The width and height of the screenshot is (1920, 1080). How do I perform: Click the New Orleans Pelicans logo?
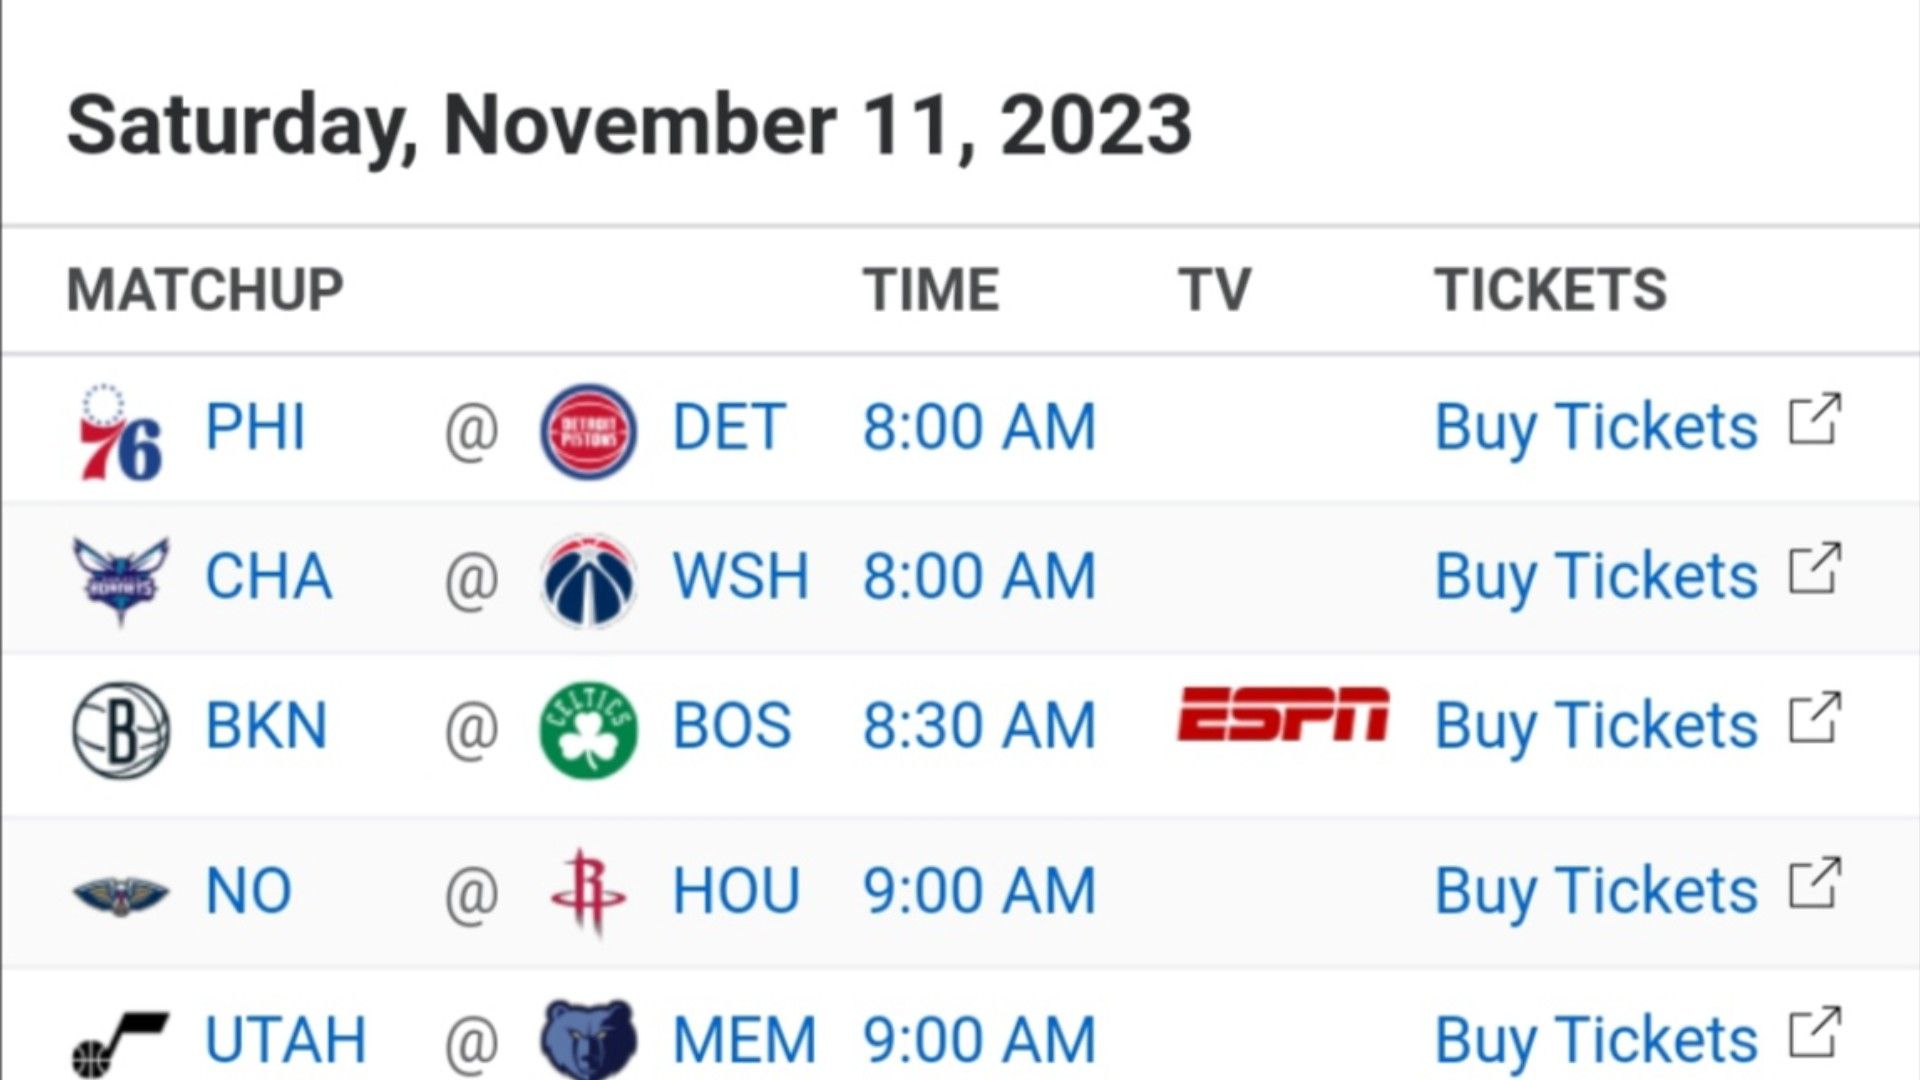pos(121,893)
